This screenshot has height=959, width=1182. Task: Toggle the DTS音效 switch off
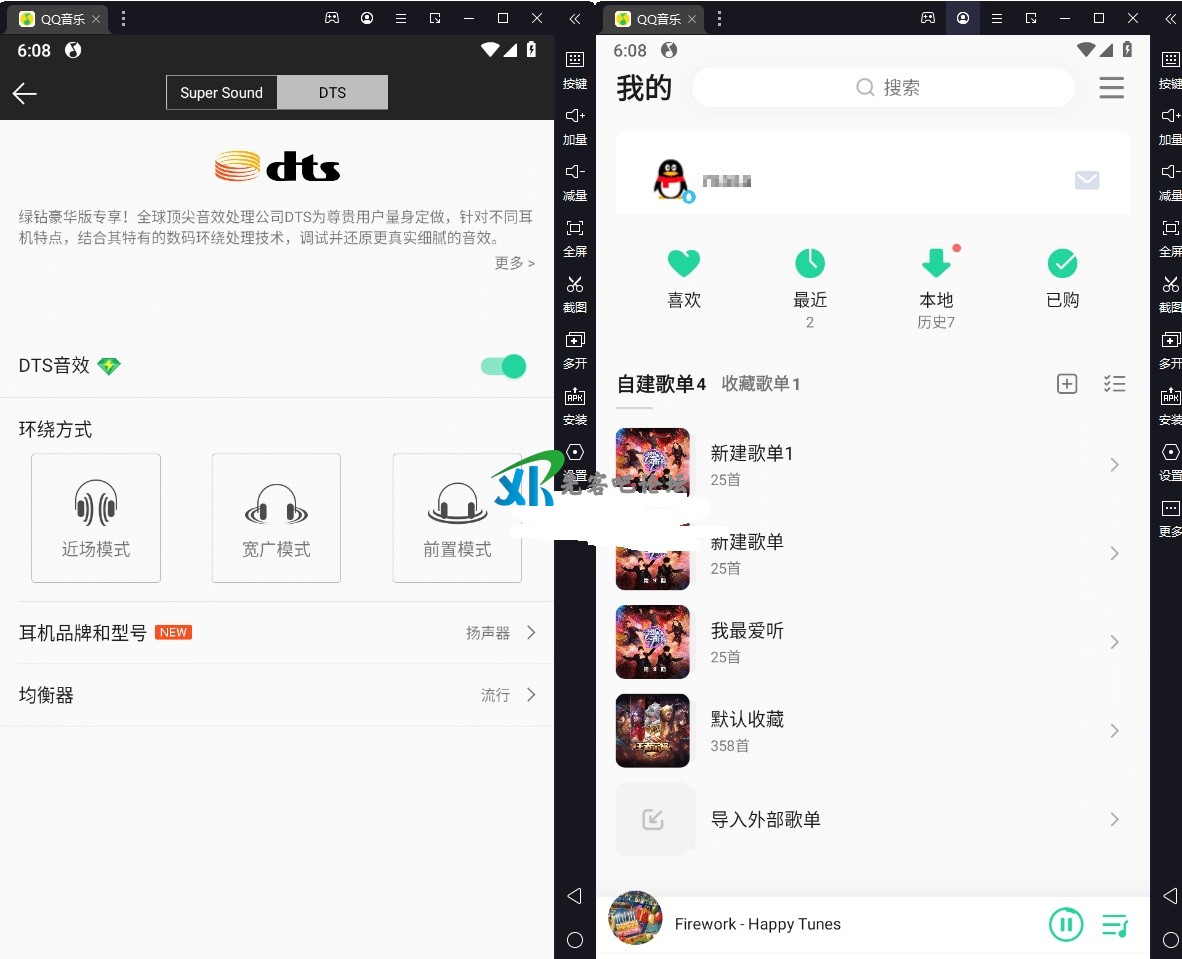pyautogui.click(x=503, y=366)
